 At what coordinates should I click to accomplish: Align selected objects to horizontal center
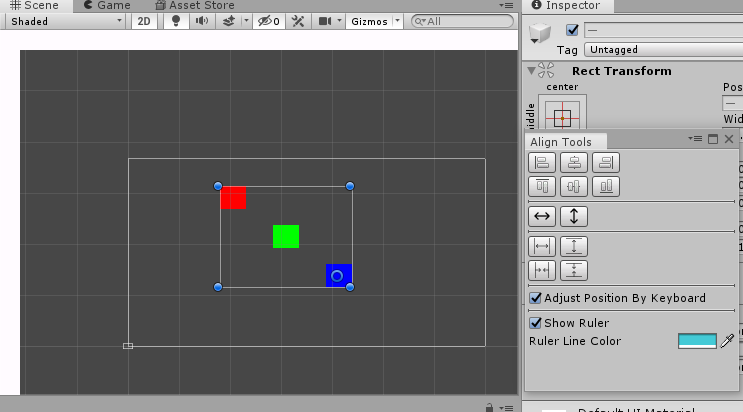(574, 163)
